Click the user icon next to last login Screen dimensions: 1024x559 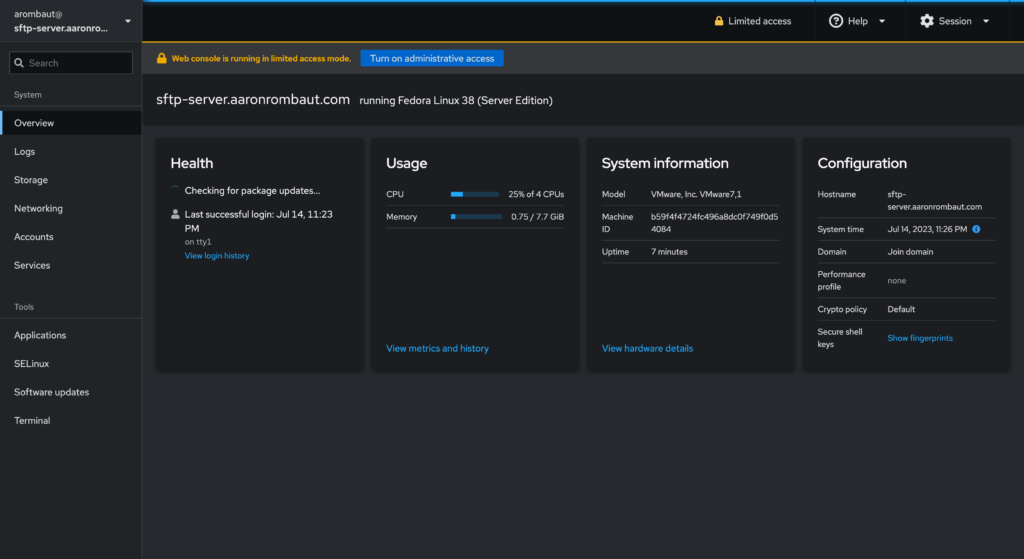click(176, 214)
